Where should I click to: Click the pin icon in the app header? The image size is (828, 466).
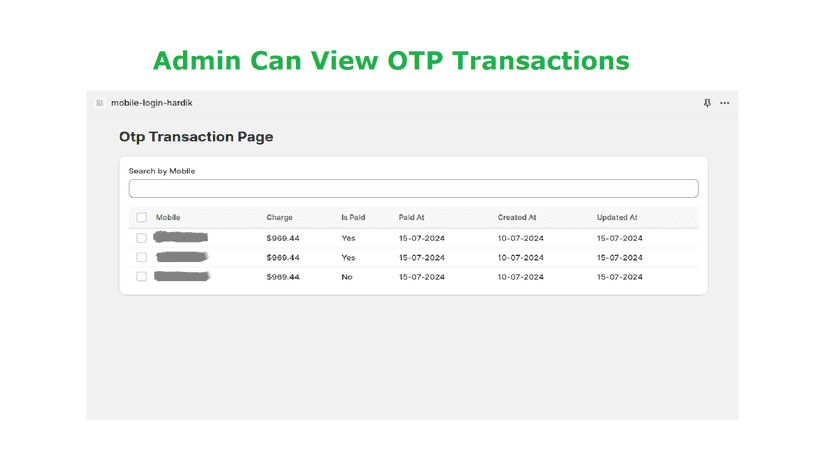pos(707,103)
